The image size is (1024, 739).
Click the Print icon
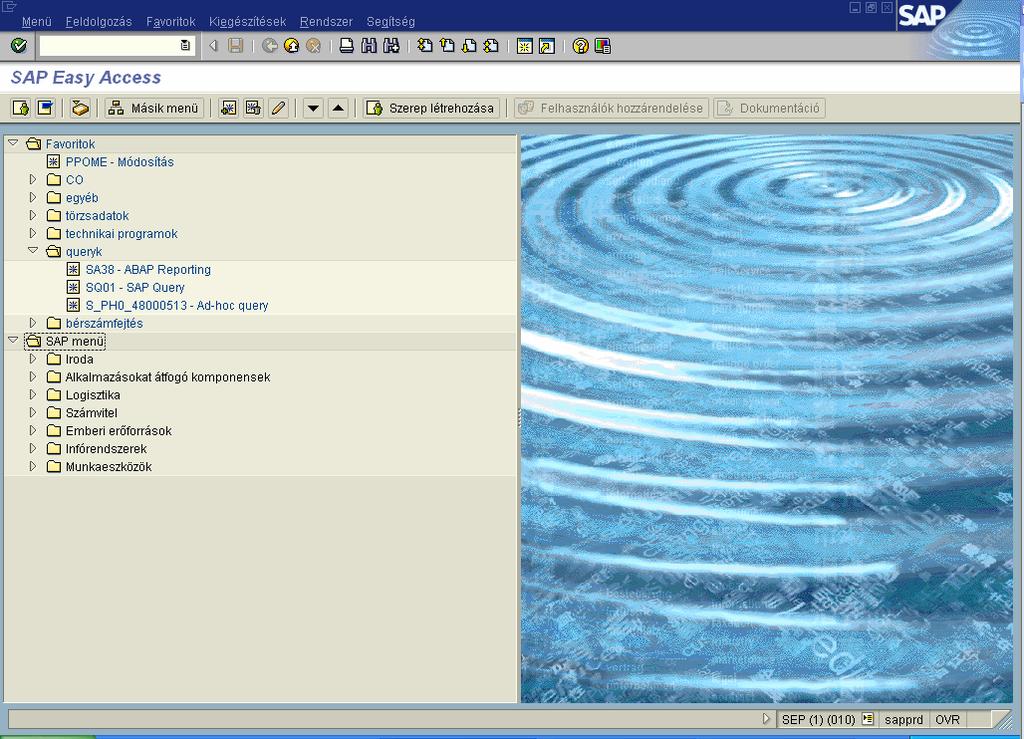pos(347,46)
